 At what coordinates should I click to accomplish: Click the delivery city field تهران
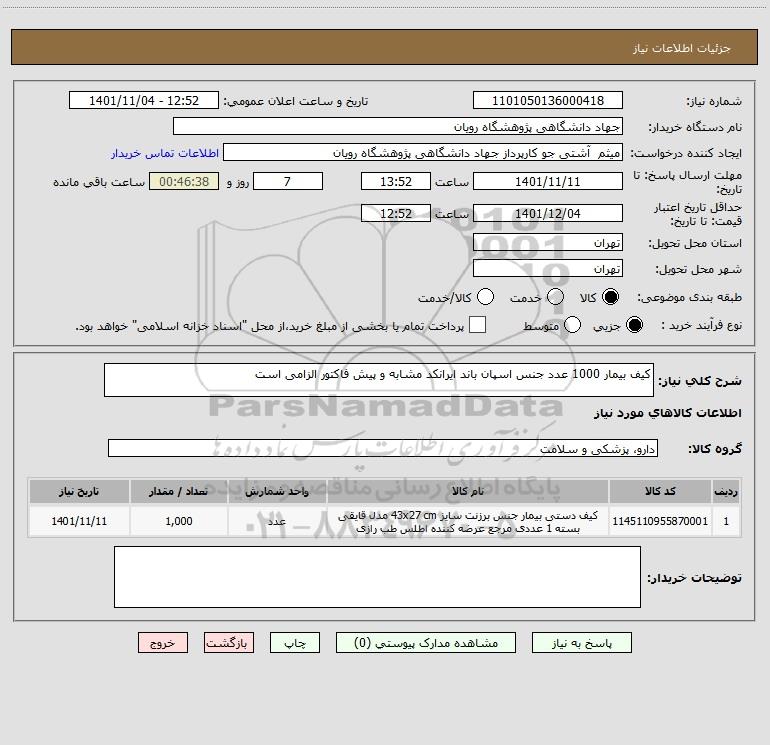[x=548, y=269]
